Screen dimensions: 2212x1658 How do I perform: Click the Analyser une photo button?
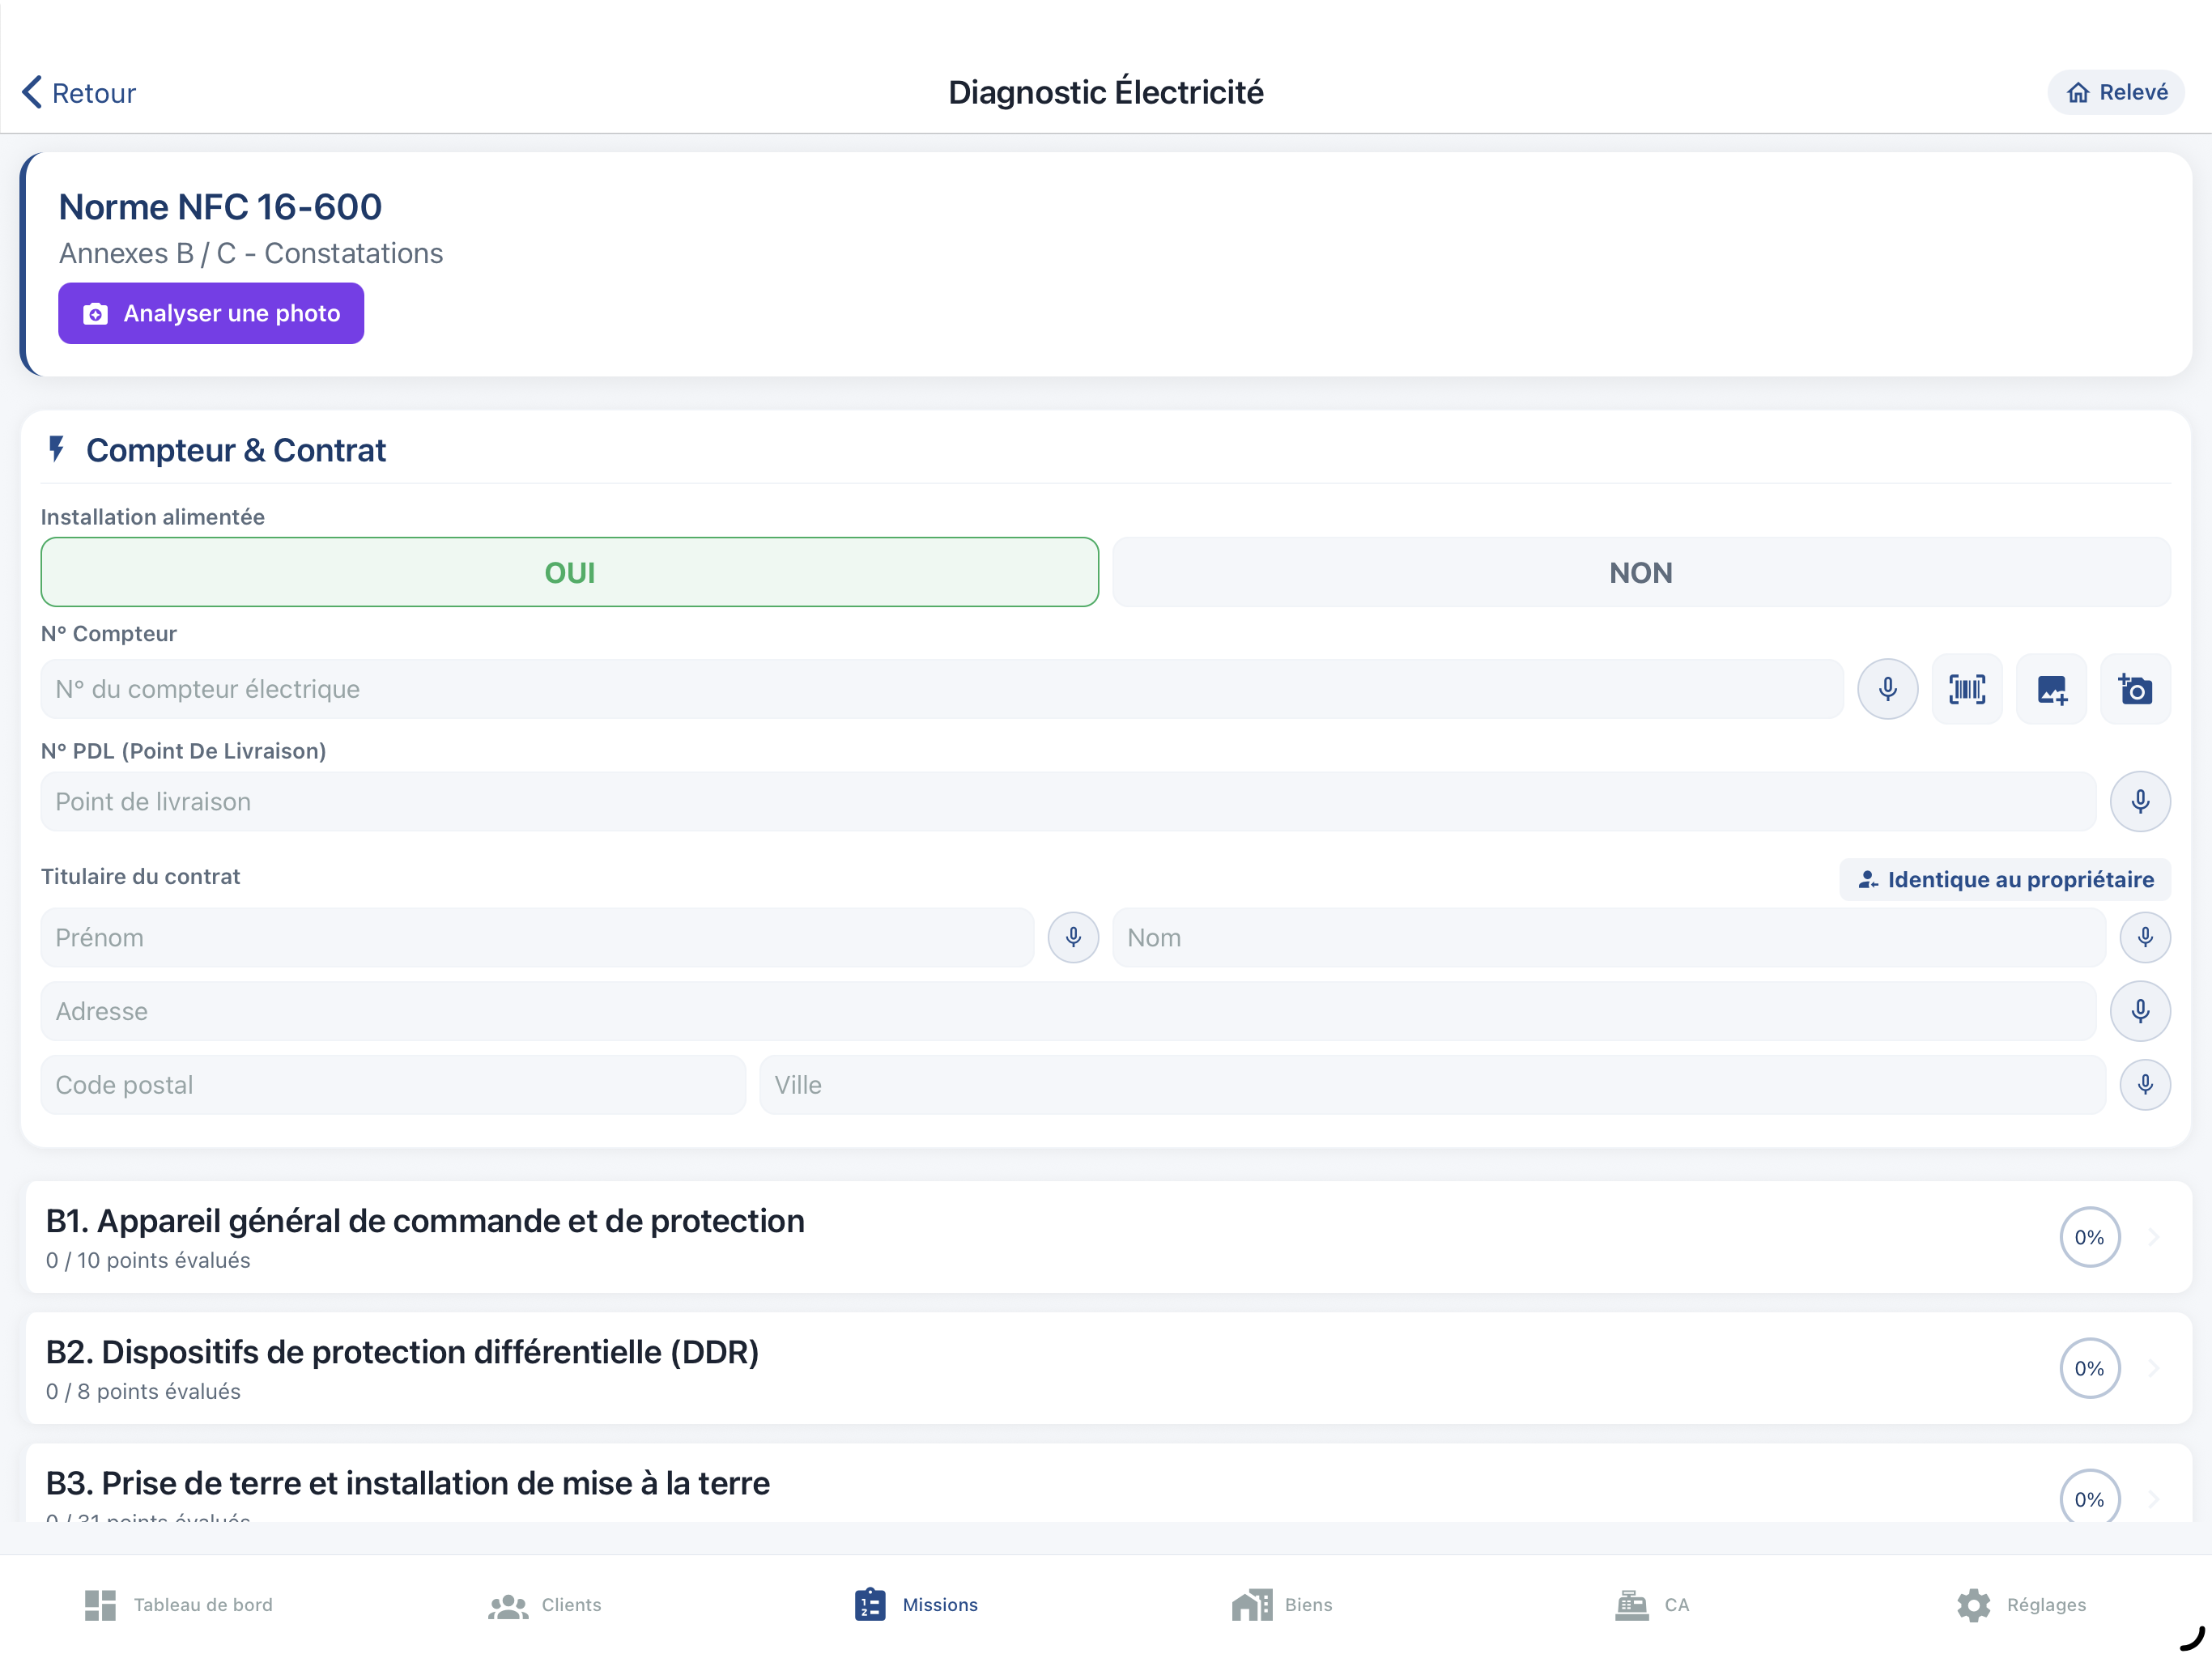tap(211, 313)
